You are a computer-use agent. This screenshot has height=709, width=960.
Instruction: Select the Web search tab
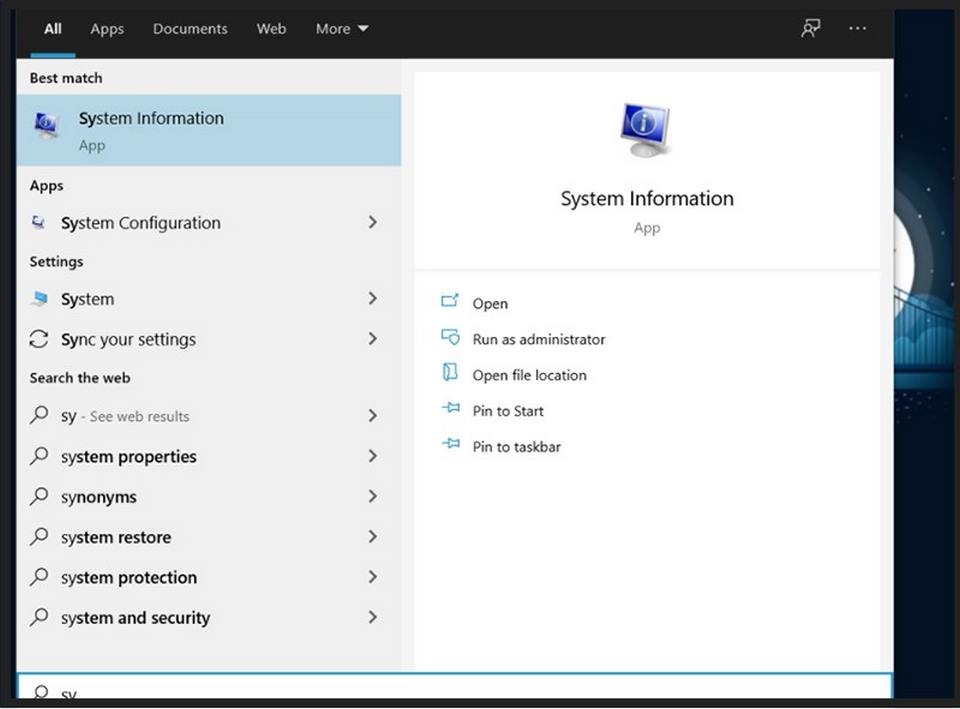tap(271, 29)
